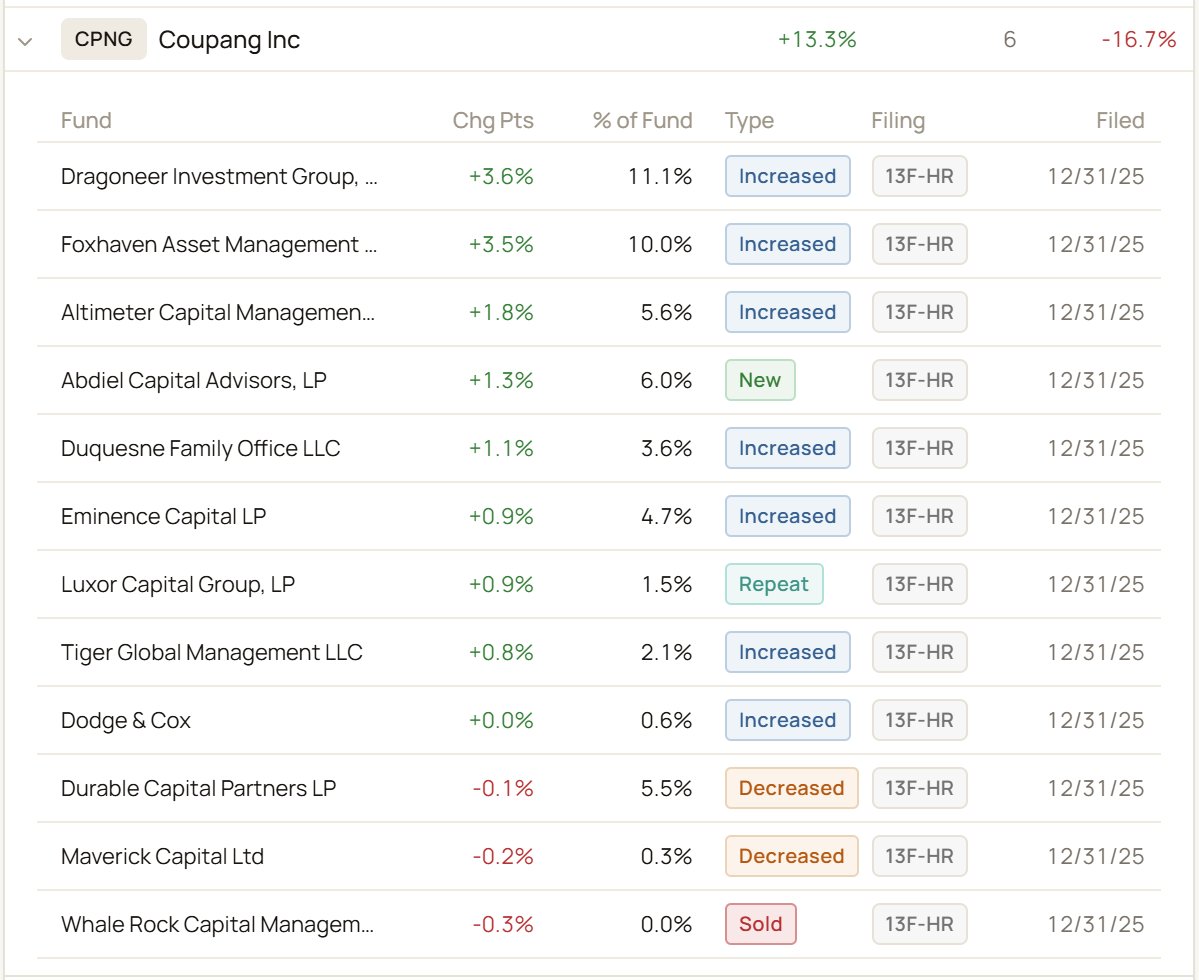Screen dimensions: 1199x980
Task: Sort by % of Fund column header
Action: coord(642,120)
